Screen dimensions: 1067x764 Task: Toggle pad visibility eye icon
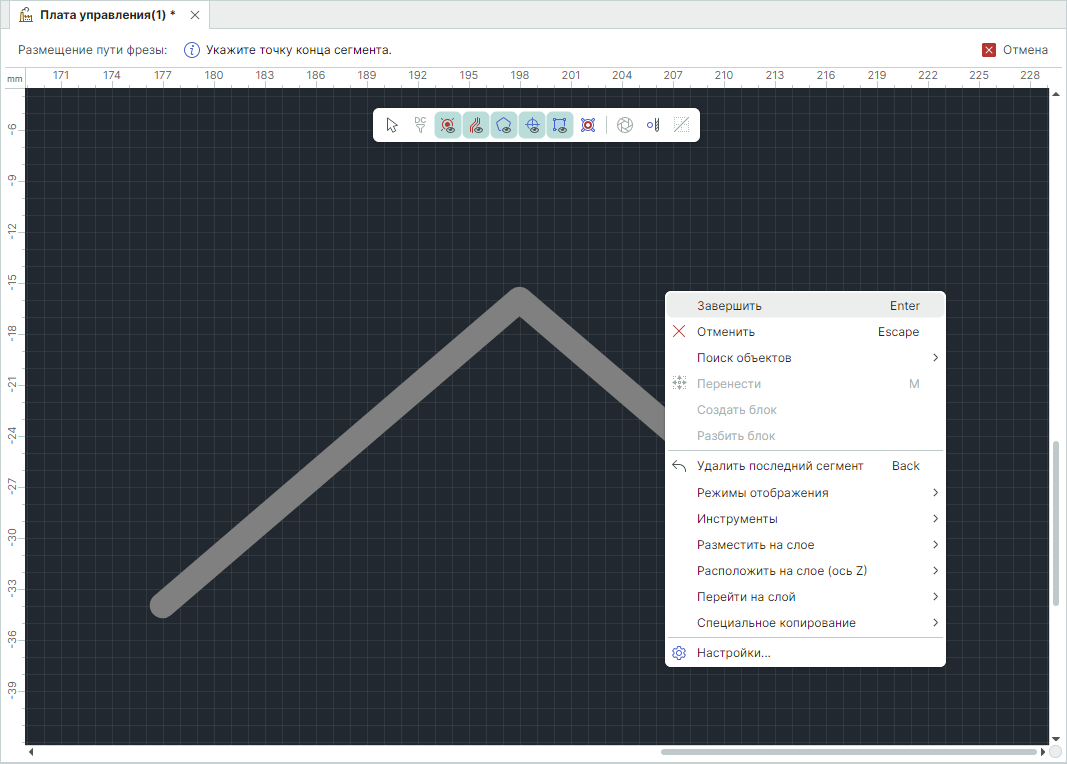448,125
